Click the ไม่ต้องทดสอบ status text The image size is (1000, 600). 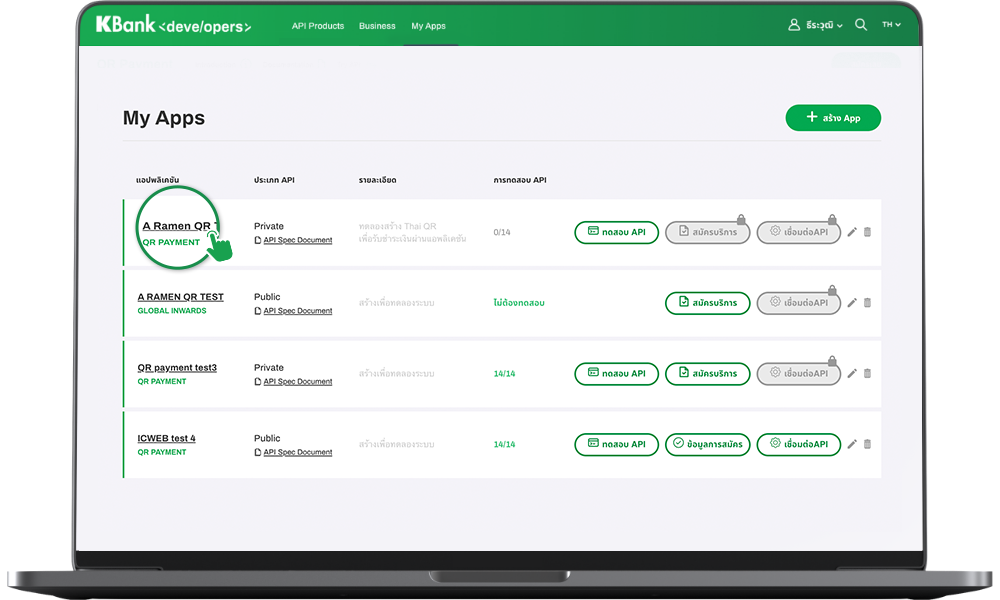pos(519,303)
